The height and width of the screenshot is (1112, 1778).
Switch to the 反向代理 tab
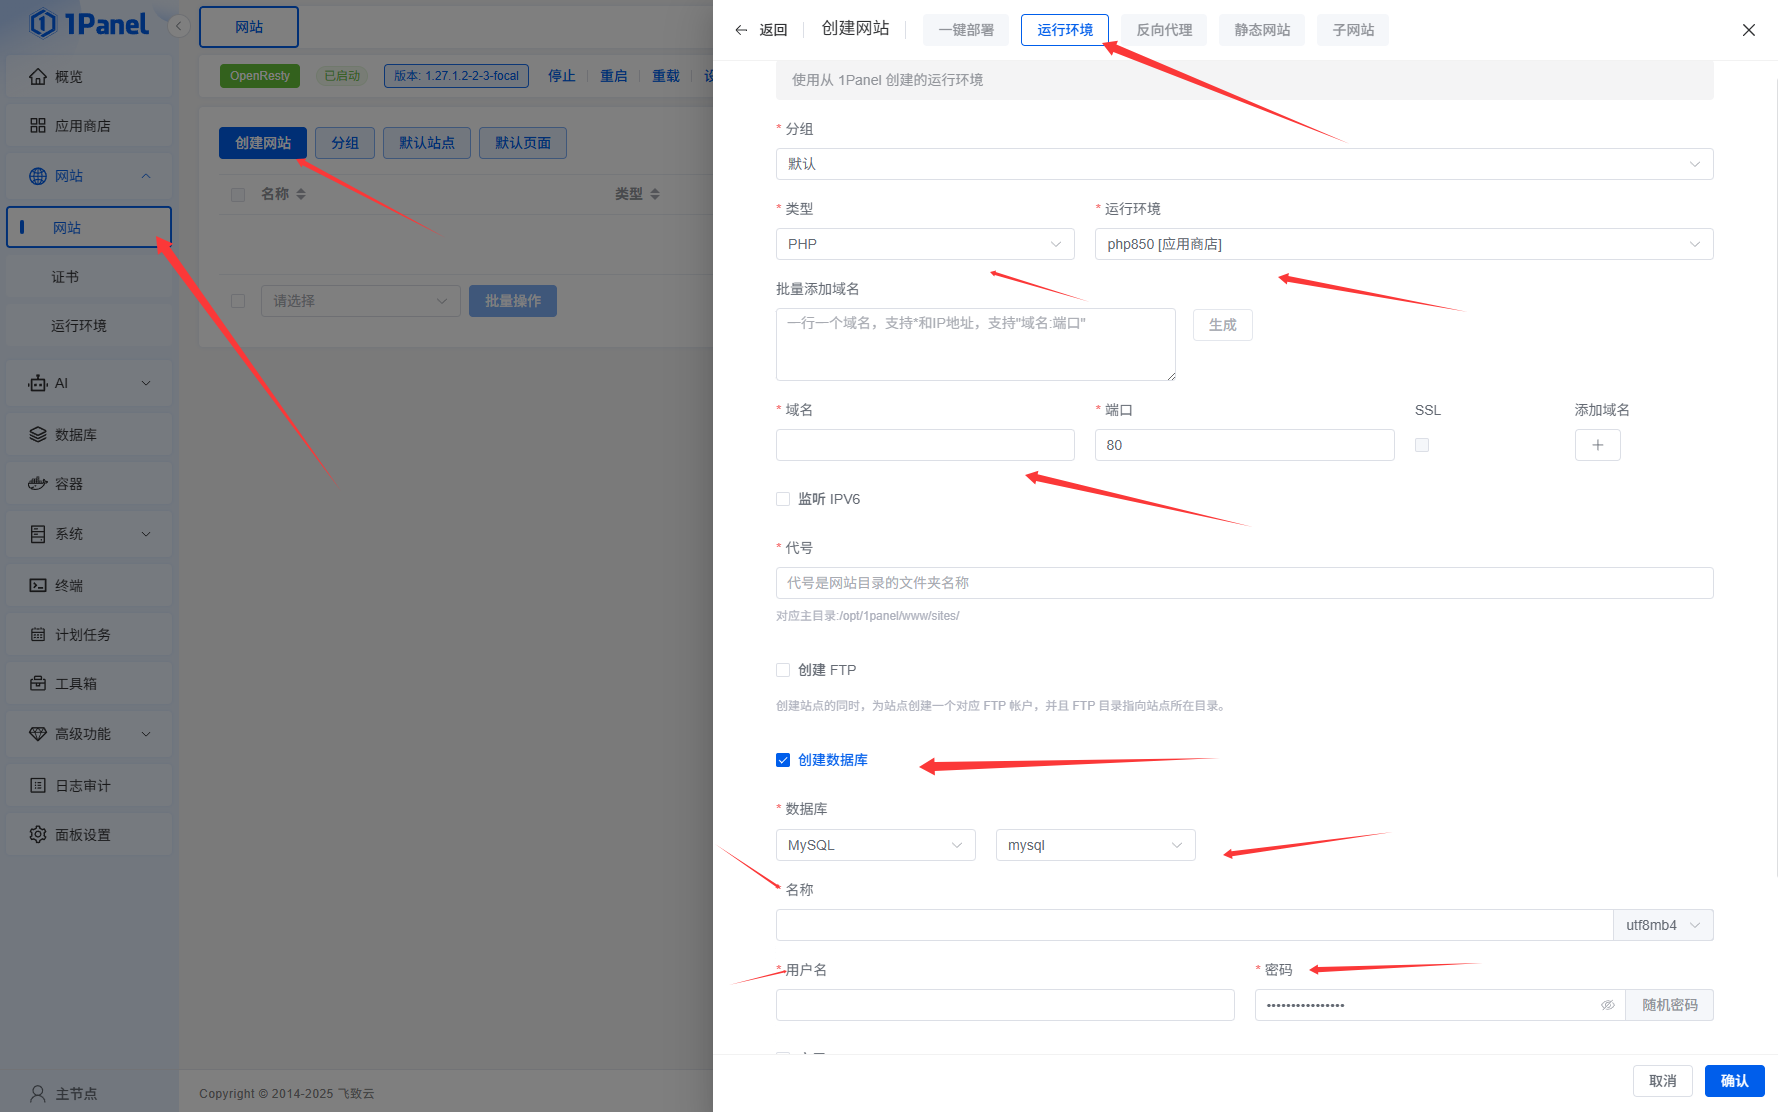click(x=1164, y=30)
